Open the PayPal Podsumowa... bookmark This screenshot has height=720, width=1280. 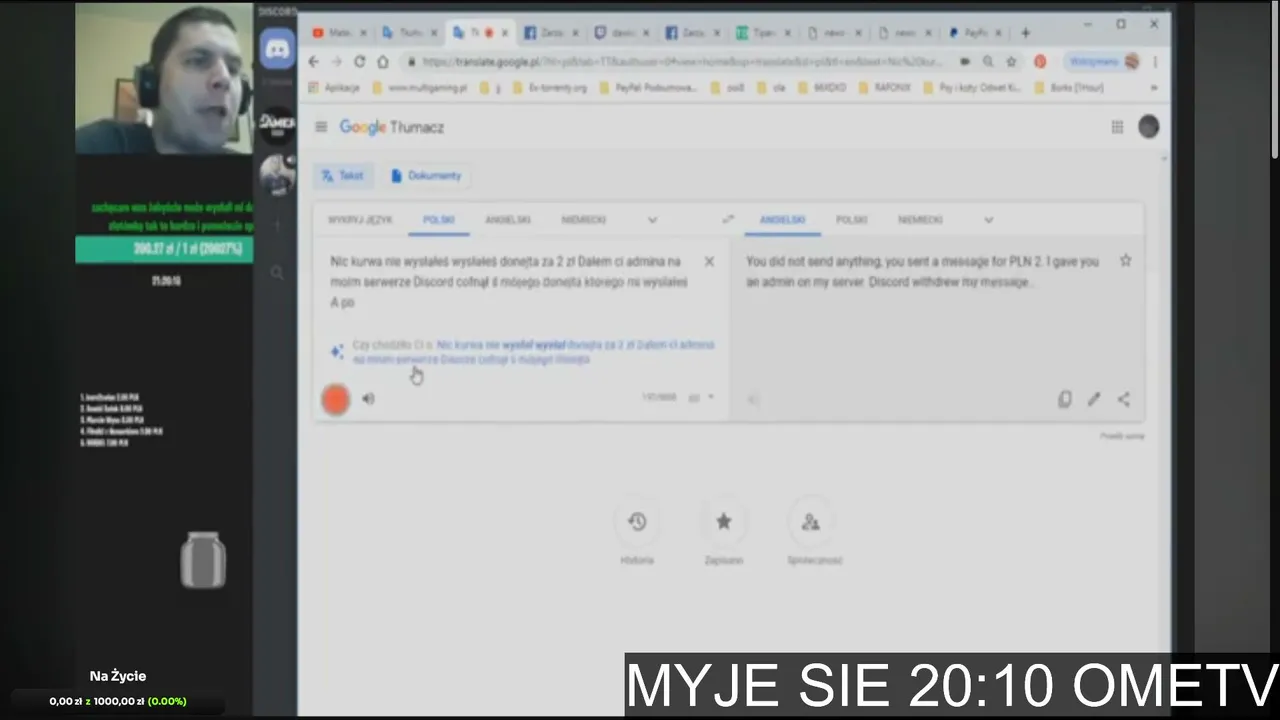click(651, 88)
